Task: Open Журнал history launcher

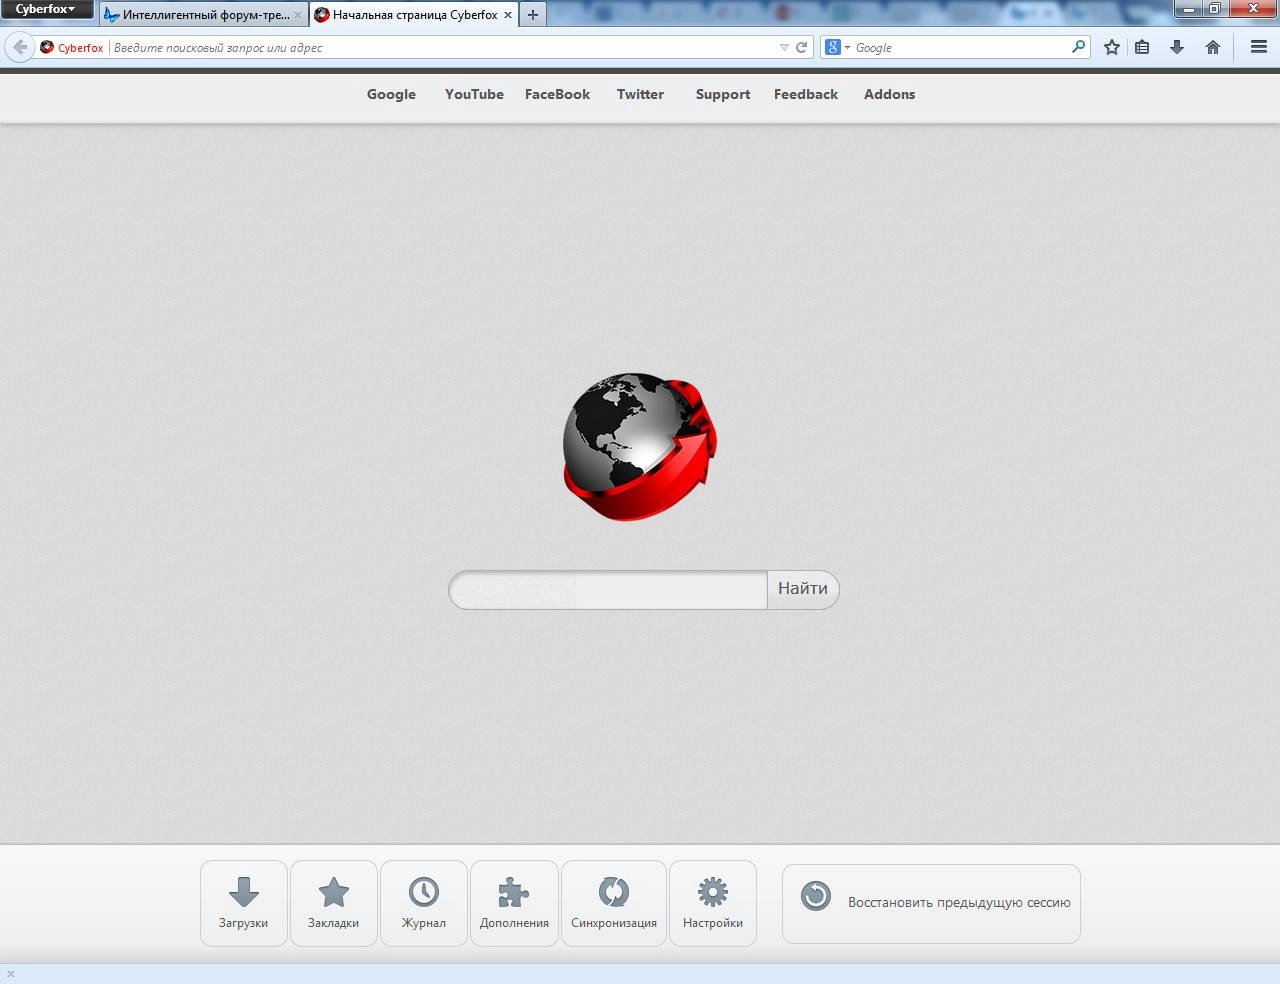Action: tap(424, 903)
